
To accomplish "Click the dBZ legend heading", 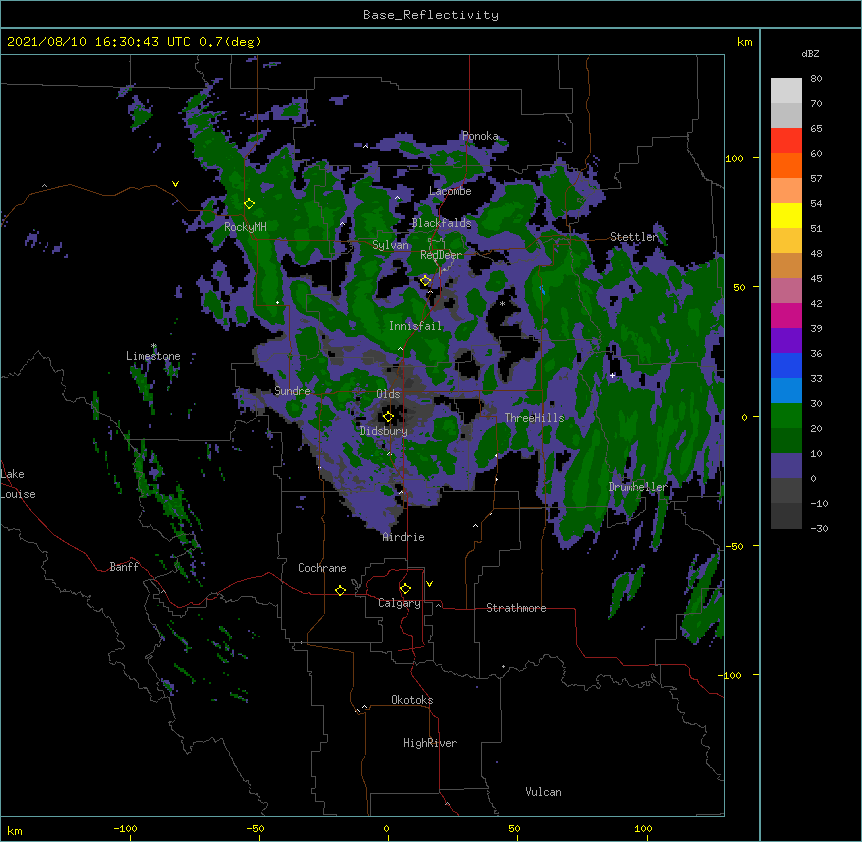I will click(810, 54).
